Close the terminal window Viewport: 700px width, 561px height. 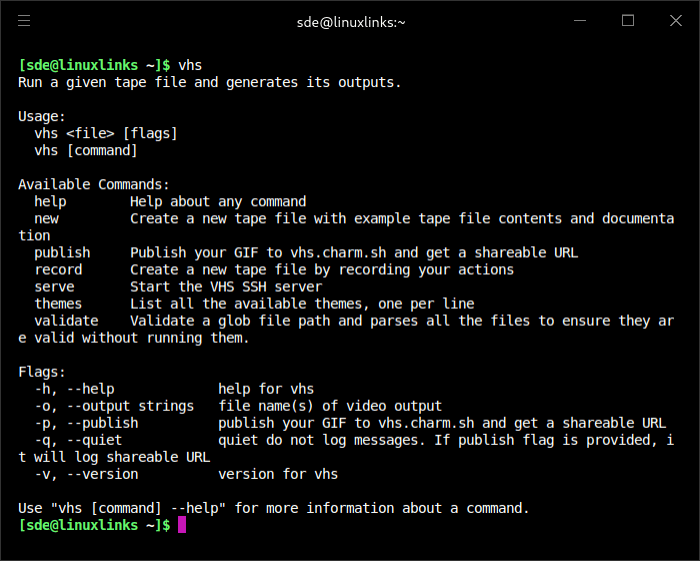pyautogui.click(x=673, y=20)
